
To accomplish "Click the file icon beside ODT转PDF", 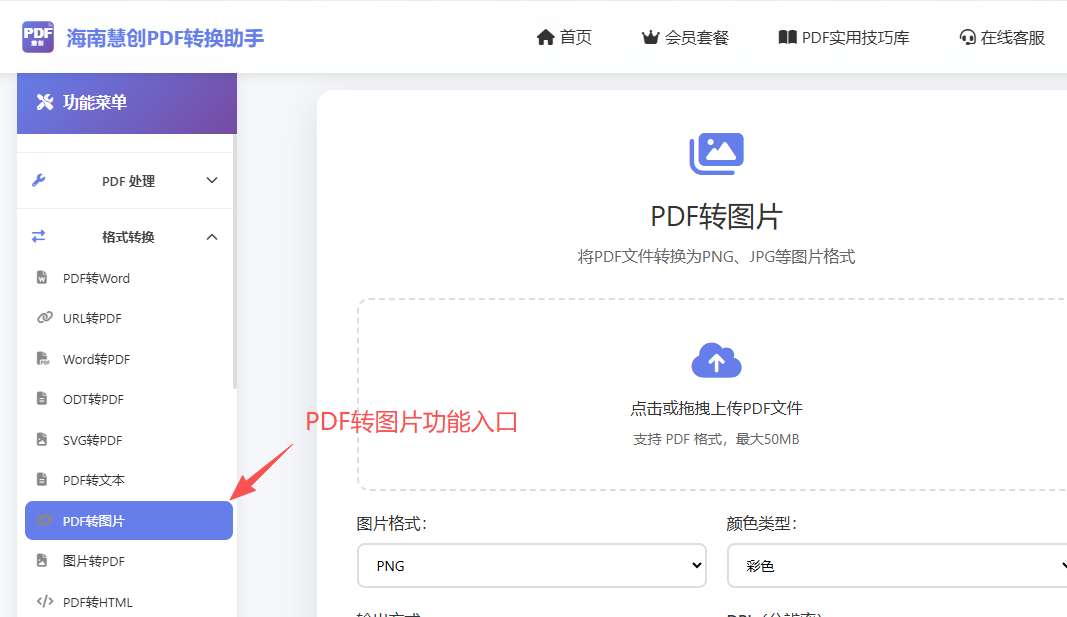I will click(42, 399).
